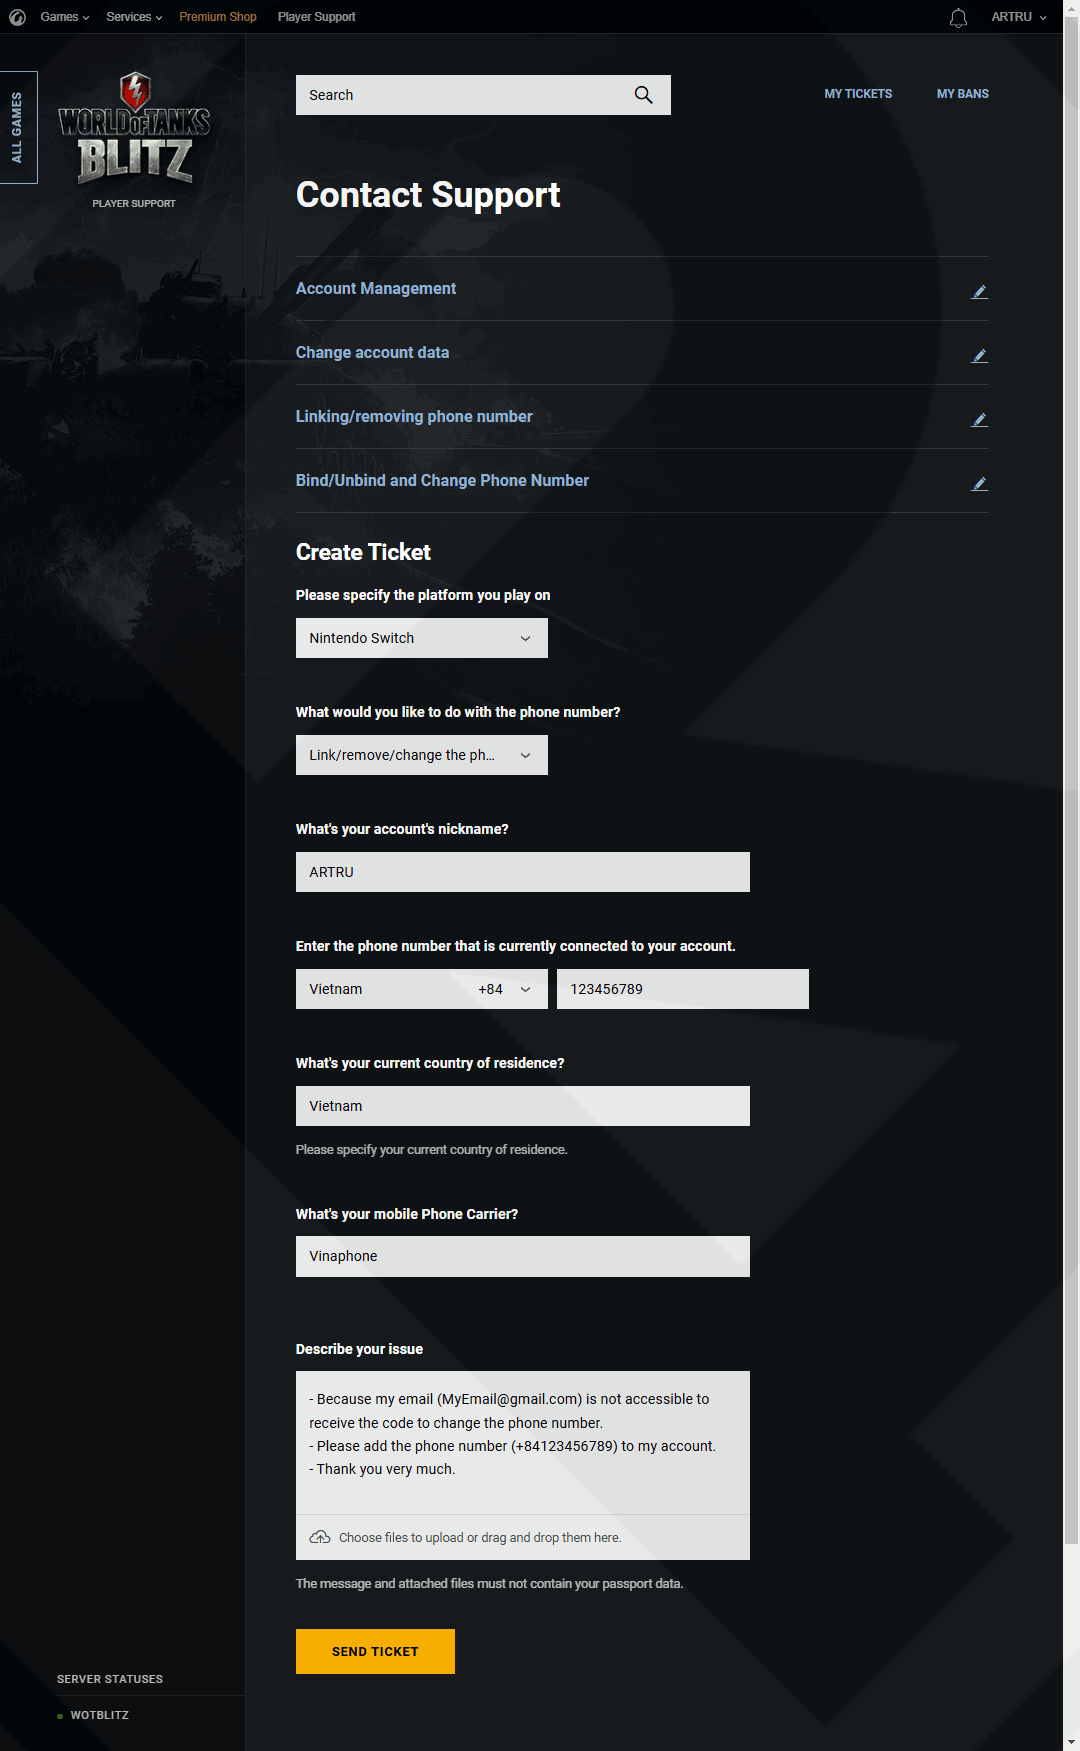Open Premium Shop
The image size is (1080, 1751).
(x=218, y=17)
